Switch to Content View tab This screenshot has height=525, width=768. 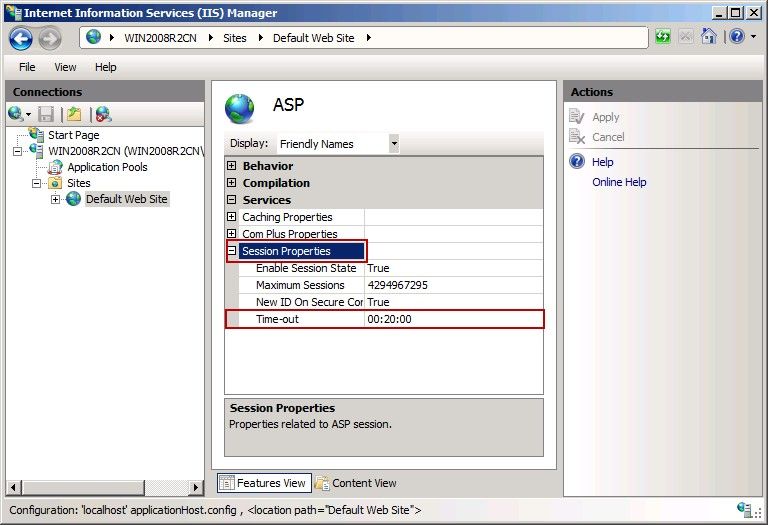pos(356,483)
